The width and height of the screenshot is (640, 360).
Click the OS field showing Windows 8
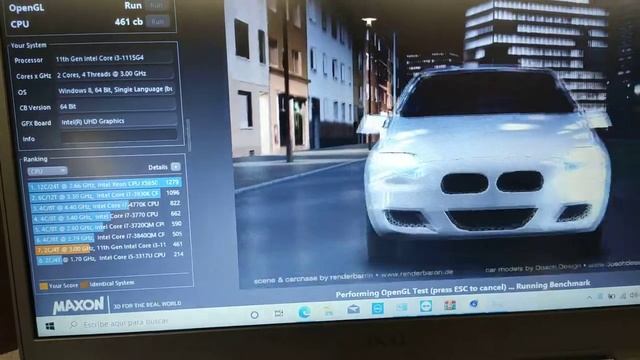[116, 90]
